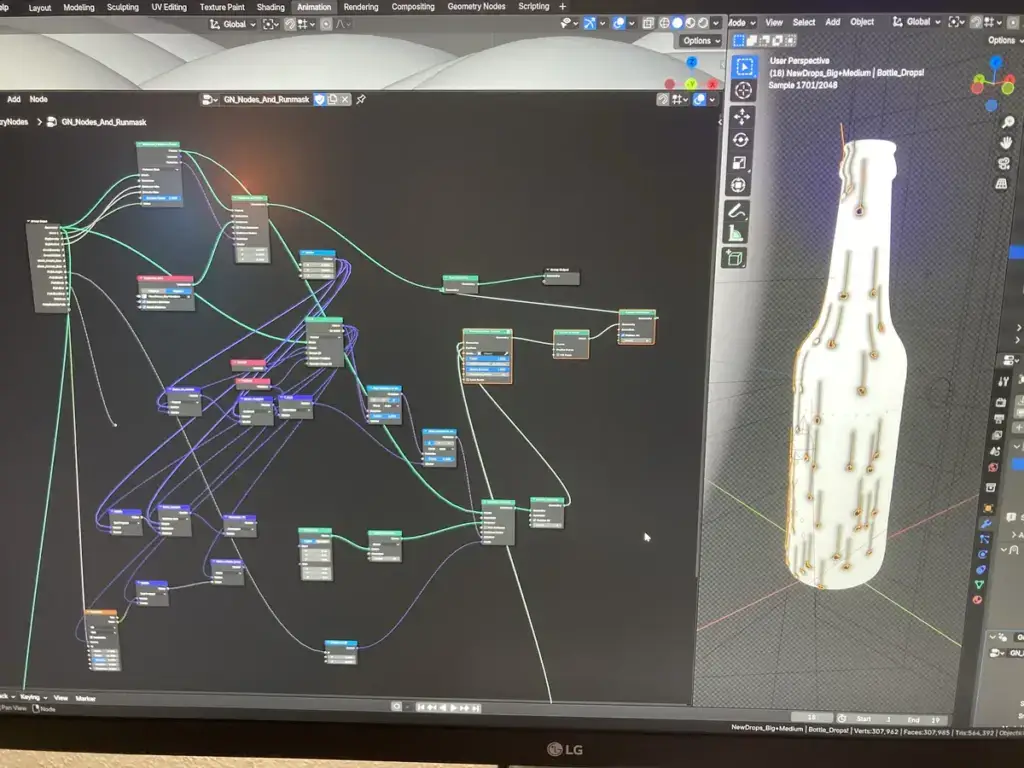Enable the snapping magnet in the node editor header

tap(663, 99)
